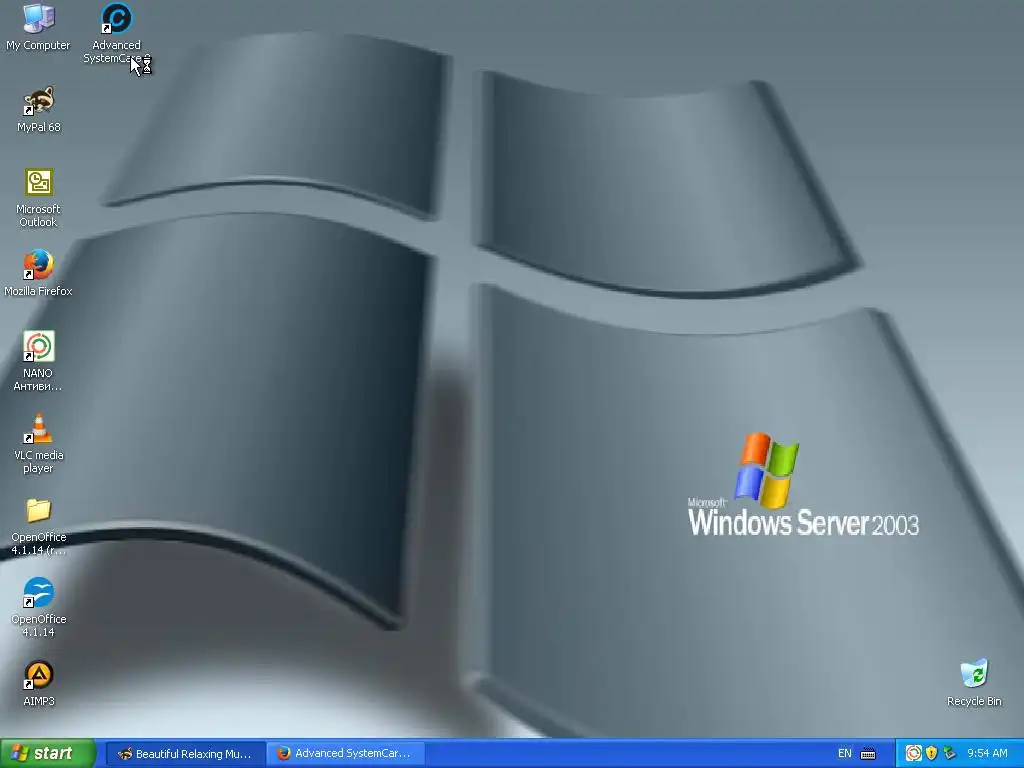This screenshot has height=768, width=1024.
Task: Click the 9:54 AM system clock
Action: pyautogui.click(x=987, y=754)
